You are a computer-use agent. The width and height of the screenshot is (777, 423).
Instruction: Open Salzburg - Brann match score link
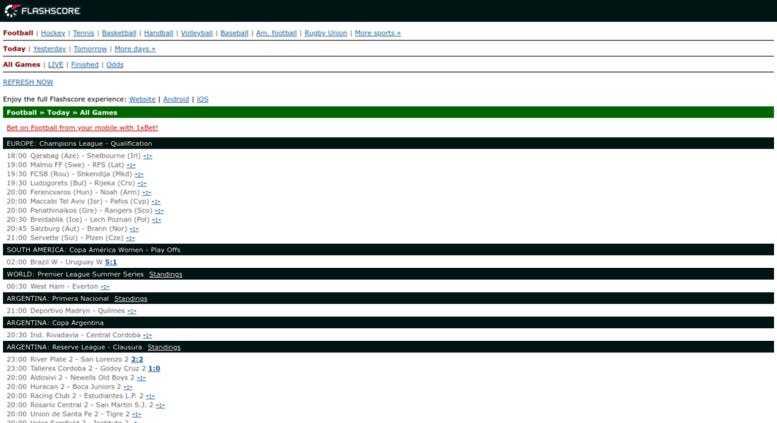tap(134, 229)
